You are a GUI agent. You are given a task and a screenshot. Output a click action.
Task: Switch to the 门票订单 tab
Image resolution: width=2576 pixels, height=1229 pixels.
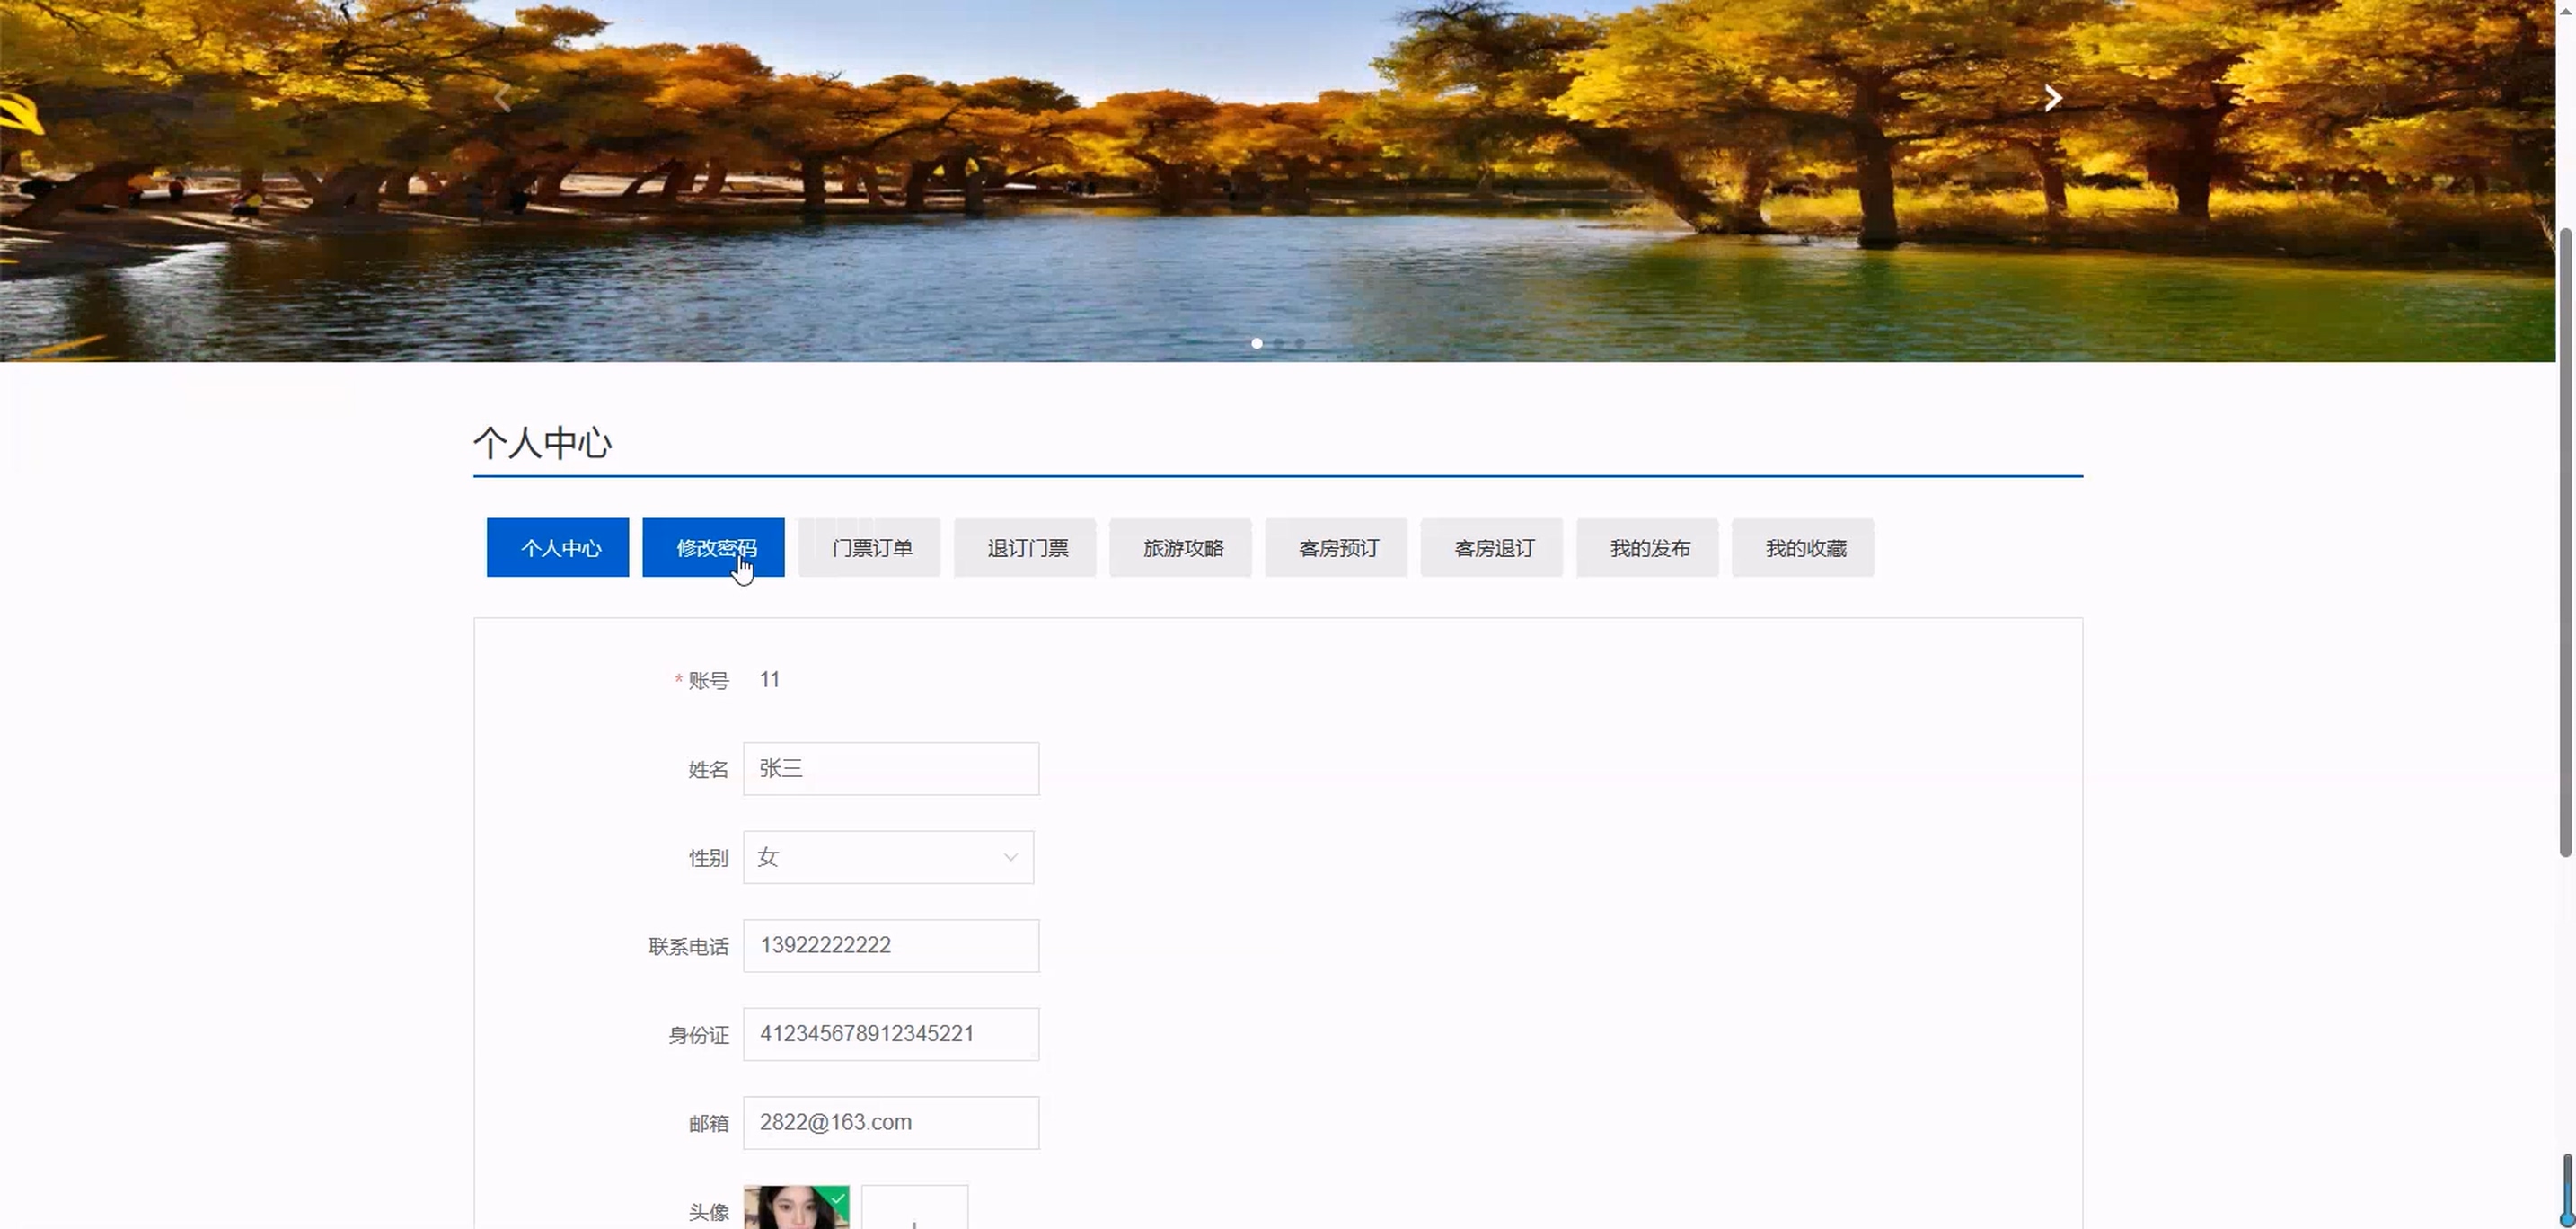coord(869,548)
